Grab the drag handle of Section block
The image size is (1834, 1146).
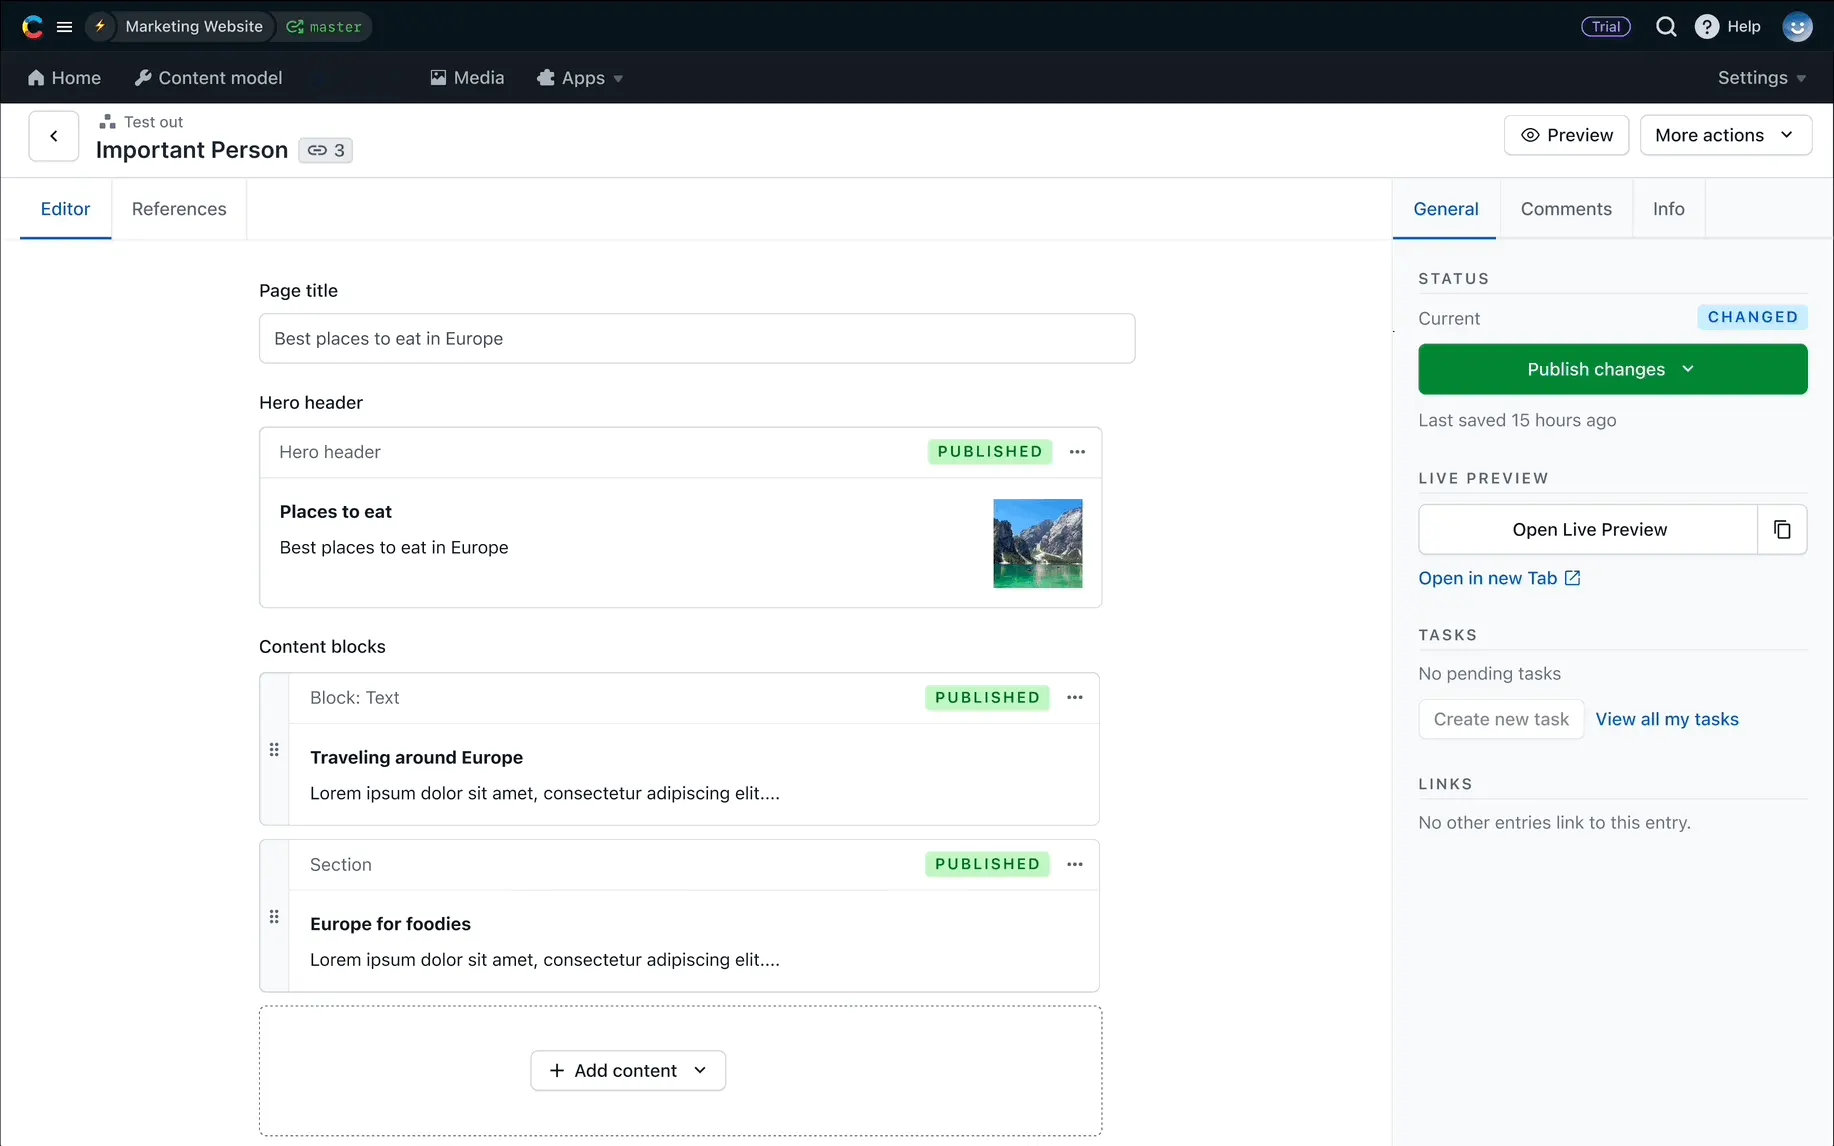(x=274, y=916)
